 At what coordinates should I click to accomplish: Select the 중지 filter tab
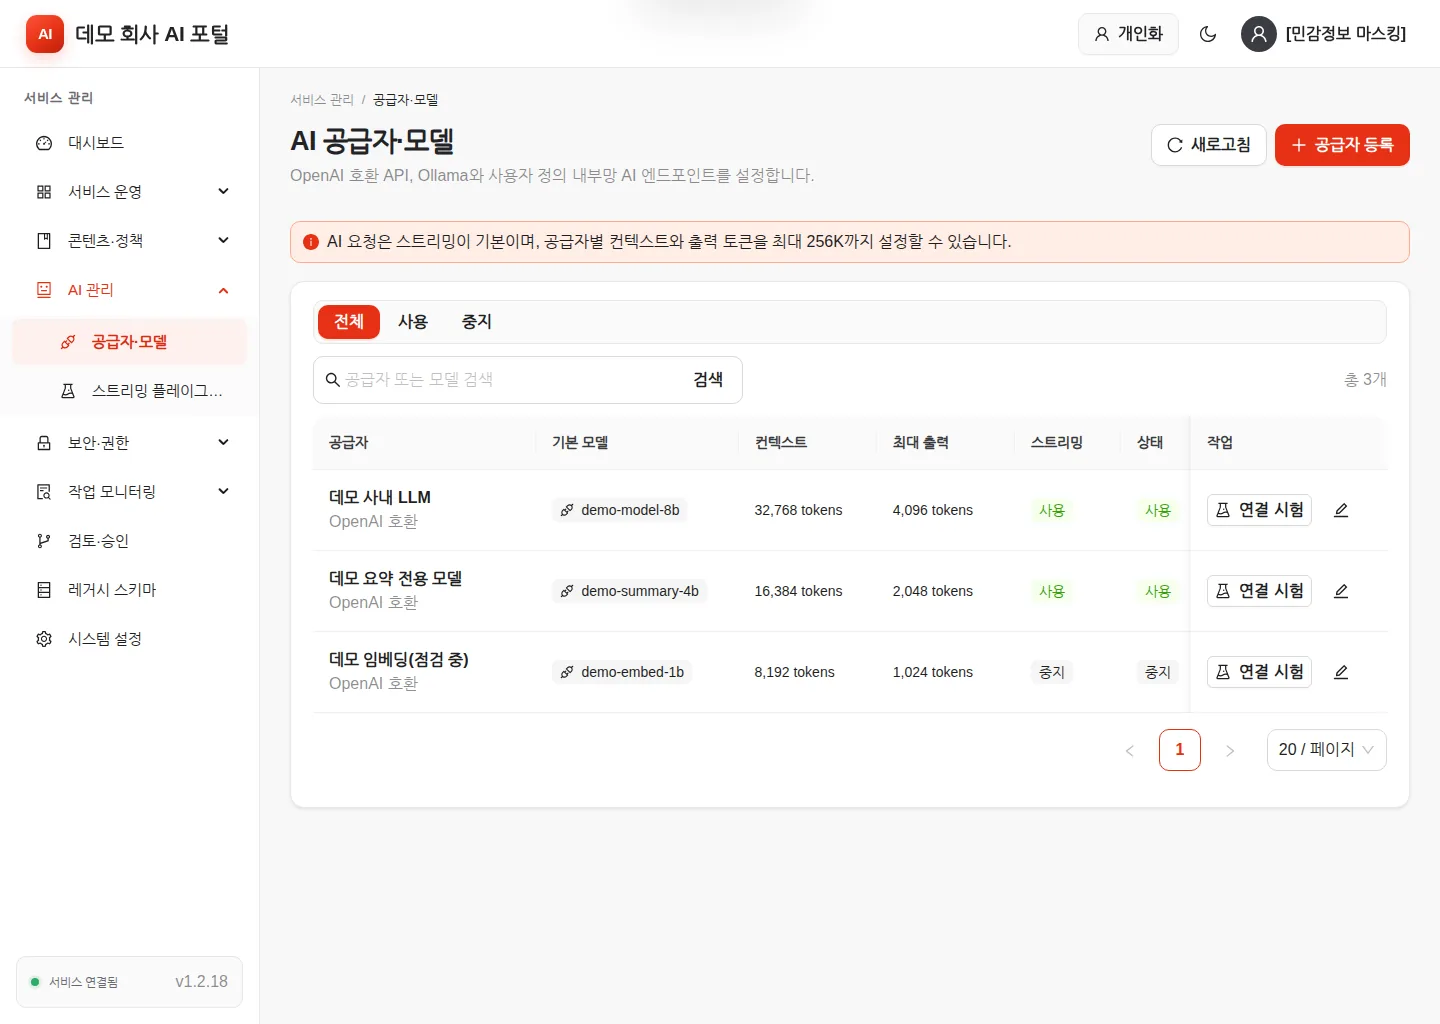pos(477,322)
